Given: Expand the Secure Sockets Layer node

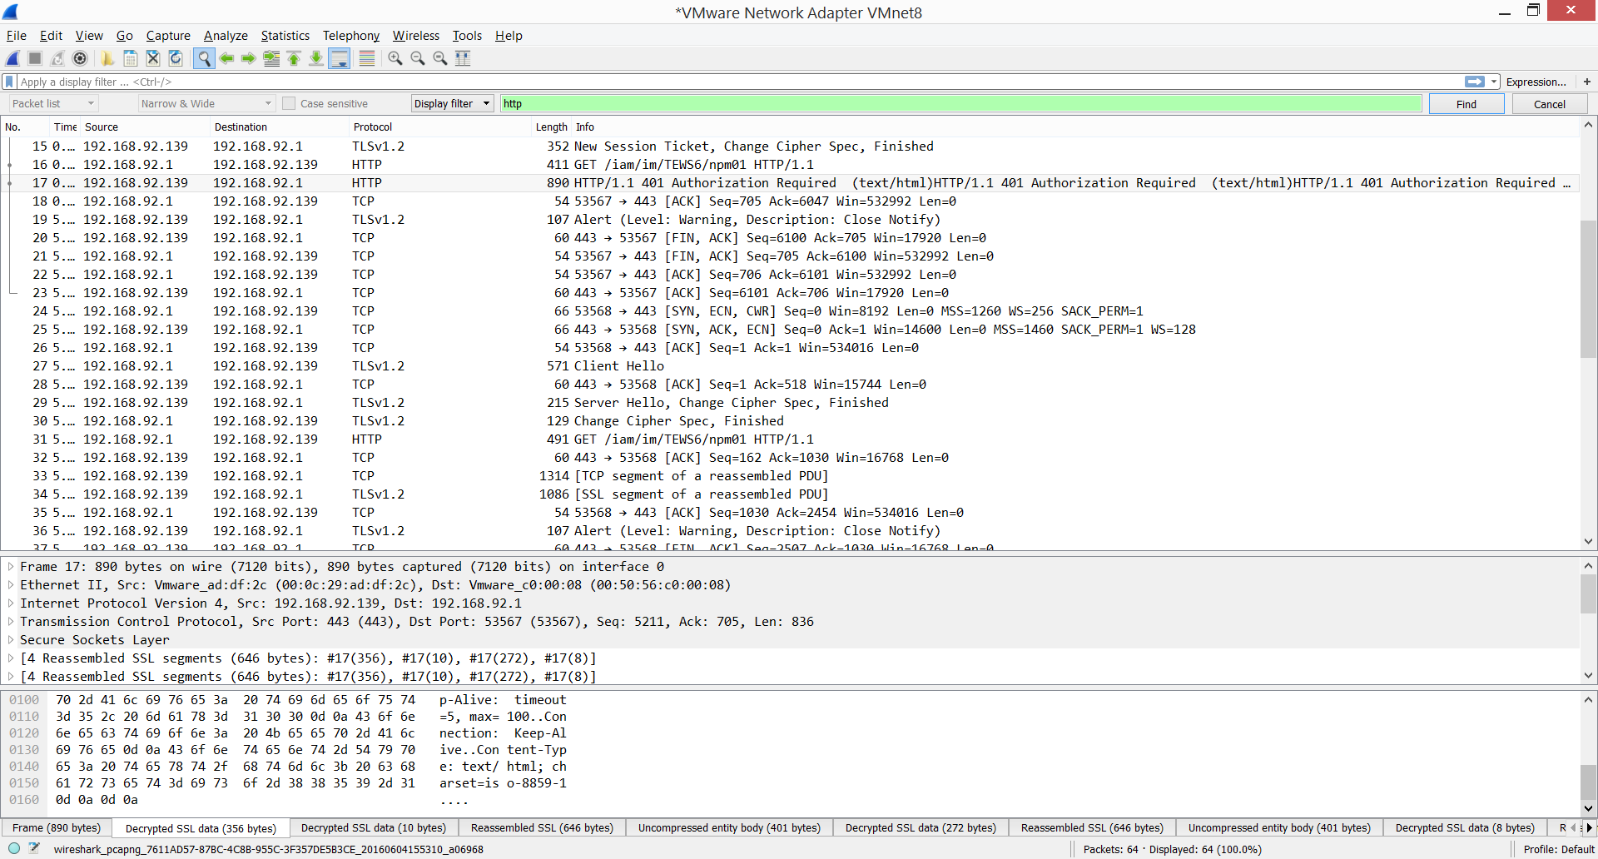Looking at the screenshot, I should pos(11,640).
